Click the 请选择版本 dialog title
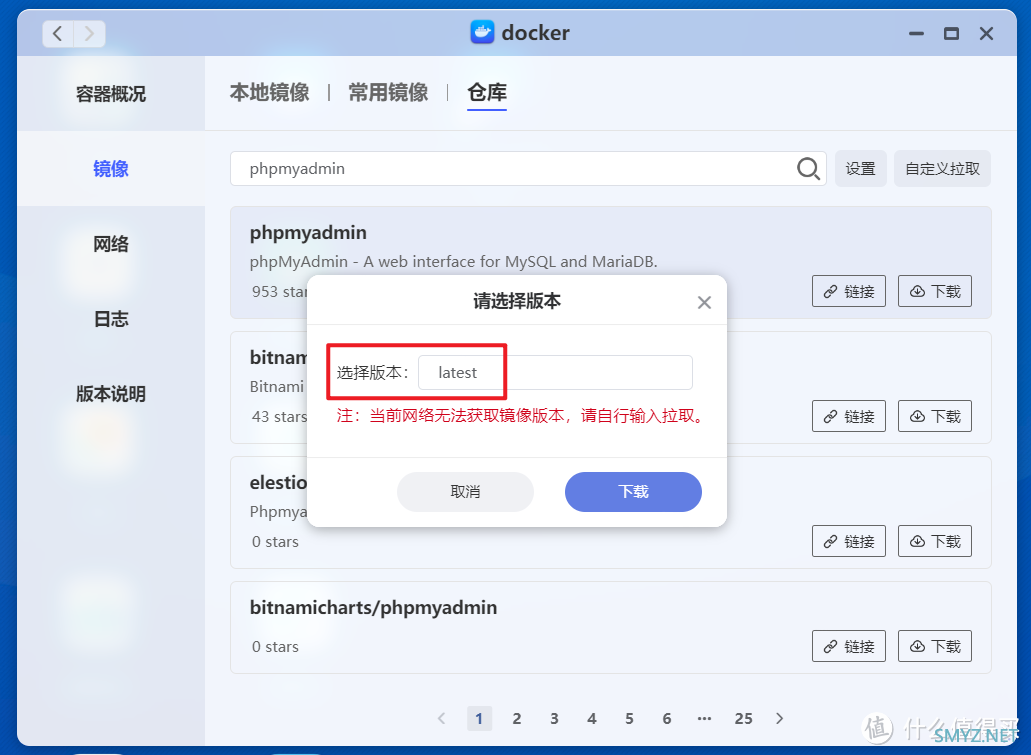Image resolution: width=1031 pixels, height=755 pixels. [x=517, y=301]
